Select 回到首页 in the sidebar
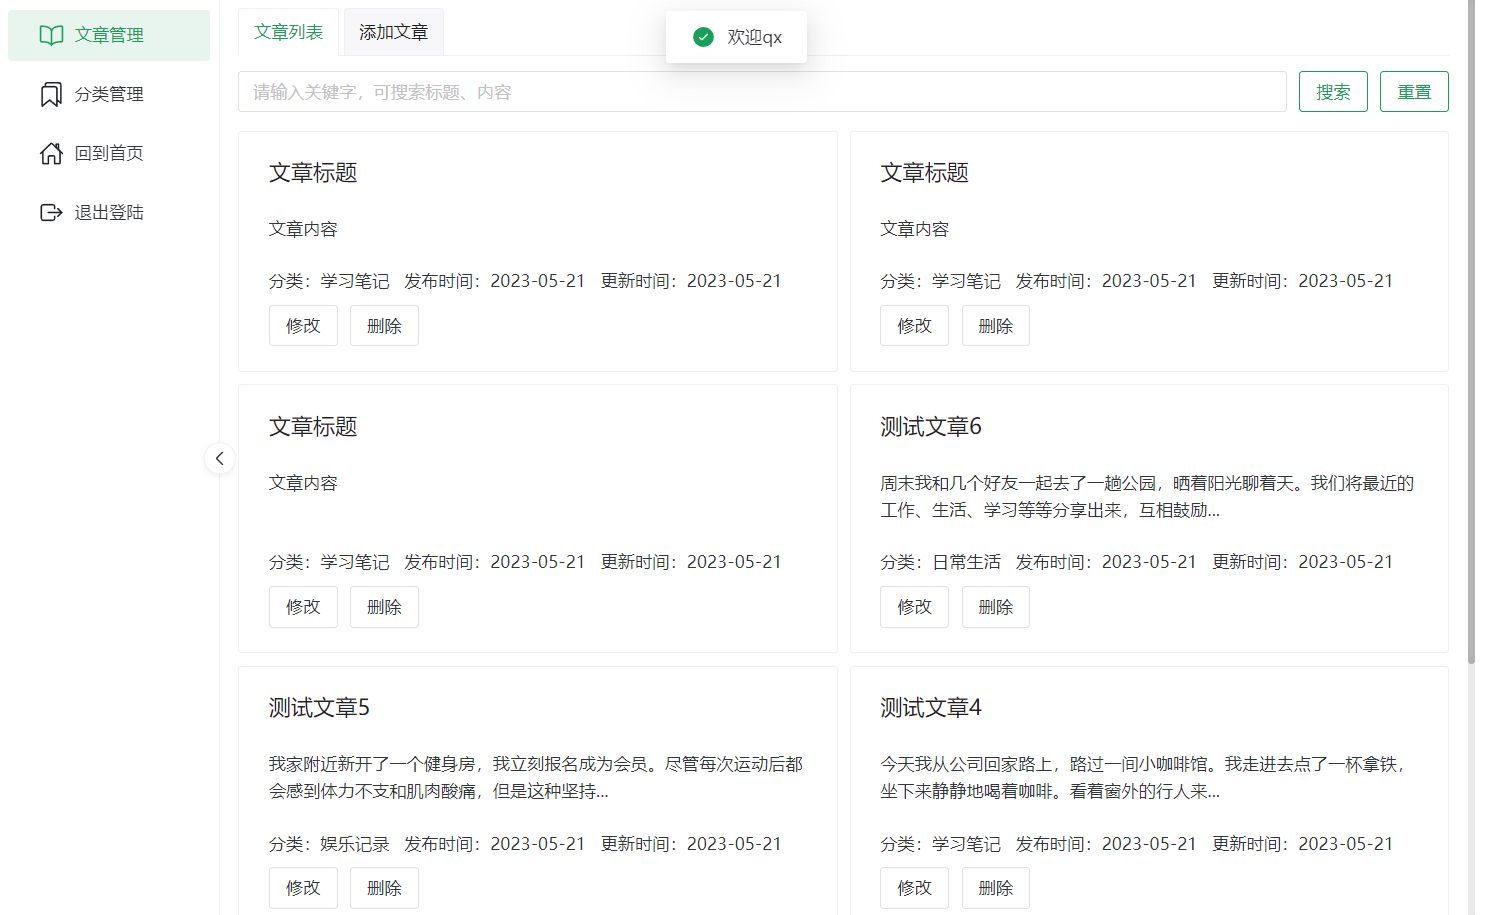Image resolution: width=1485 pixels, height=915 pixels. [x=108, y=152]
